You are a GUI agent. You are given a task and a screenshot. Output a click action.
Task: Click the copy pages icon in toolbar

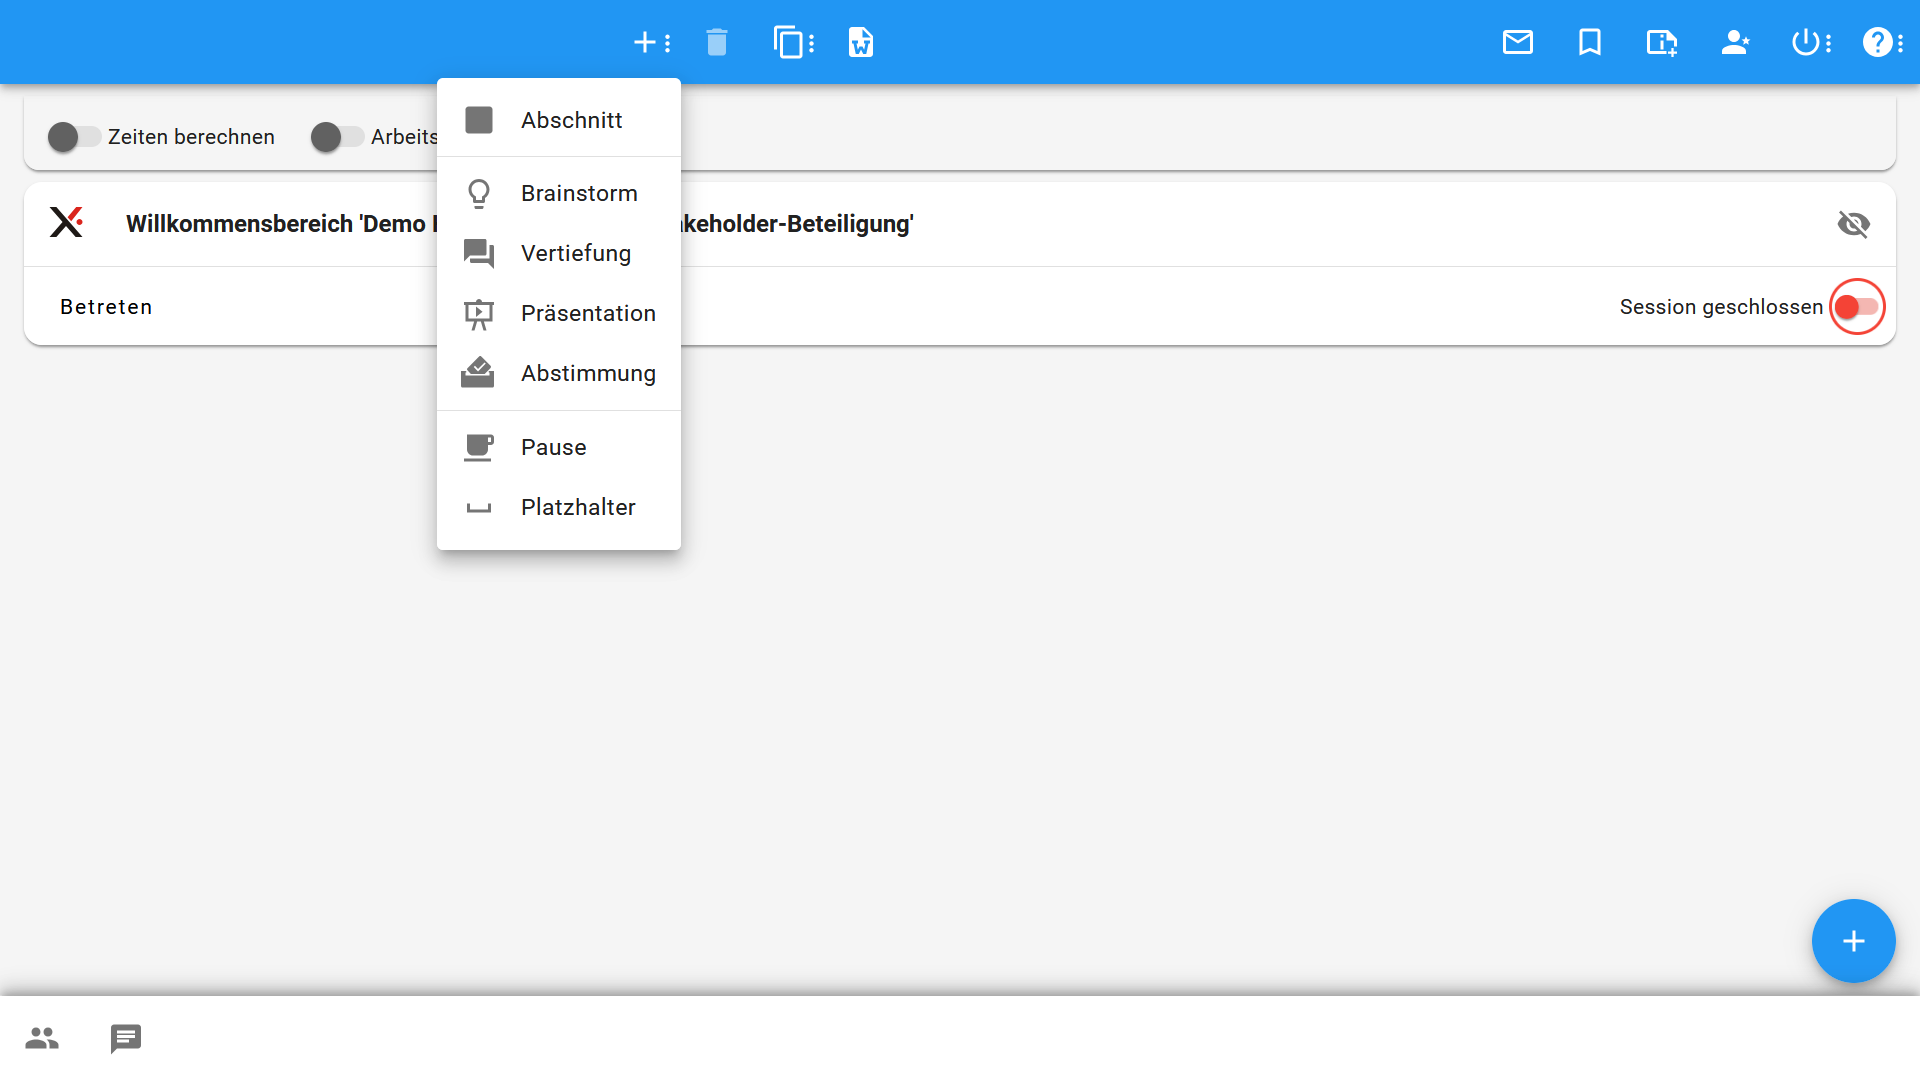pos(788,42)
